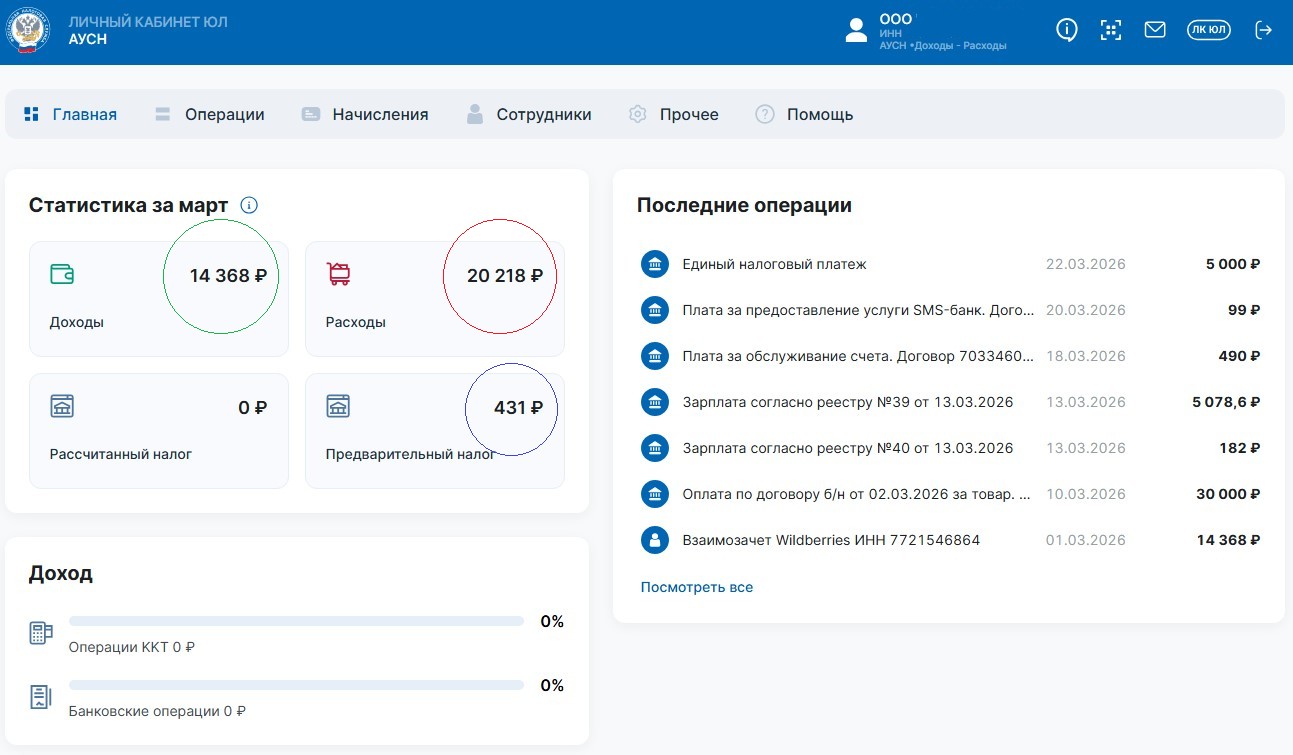Open Оплата по договору б/н operation
The width and height of the screenshot is (1293, 755).
point(950,494)
